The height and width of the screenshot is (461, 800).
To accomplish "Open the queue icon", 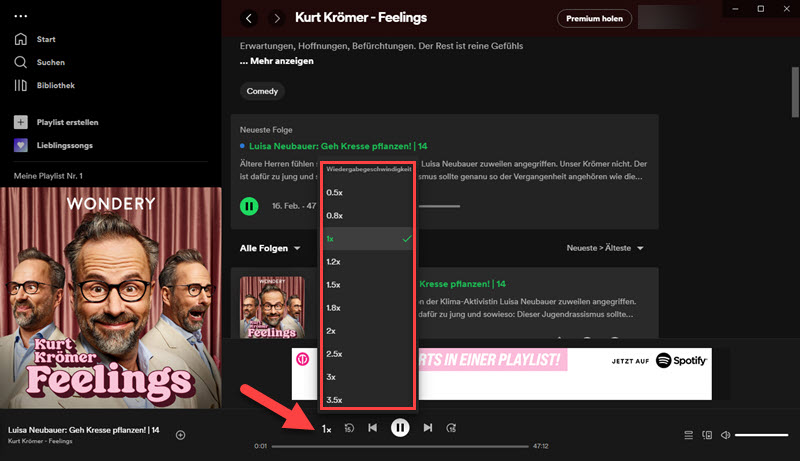I will (x=688, y=435).
